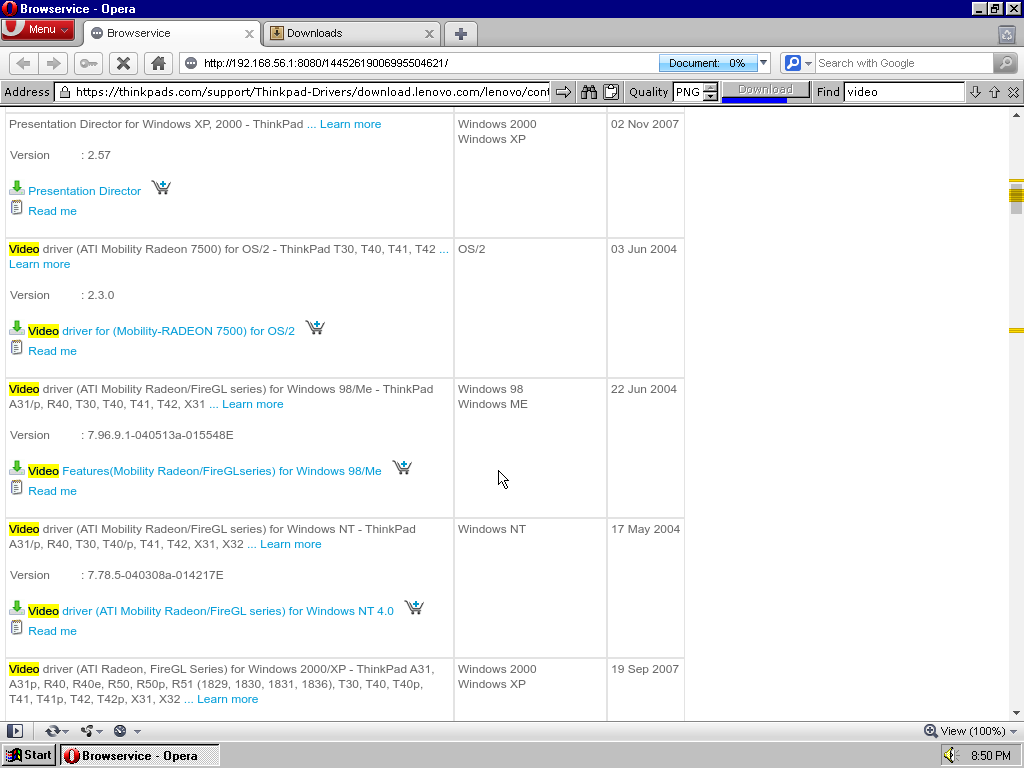Open Learn more for Windows 2000/XP driver
The image size is (1024, 768).
coord(227,699)
